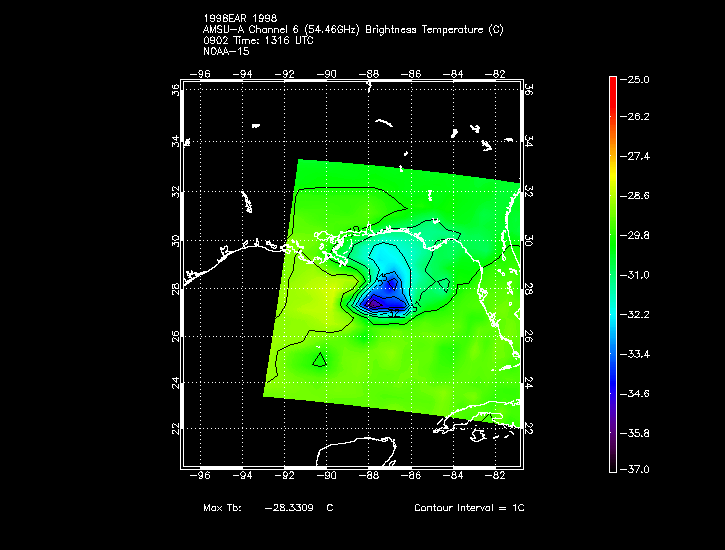Click the right axis latitude label '36'
This screenshot has height=550, width=725.
tap(529, 90)
